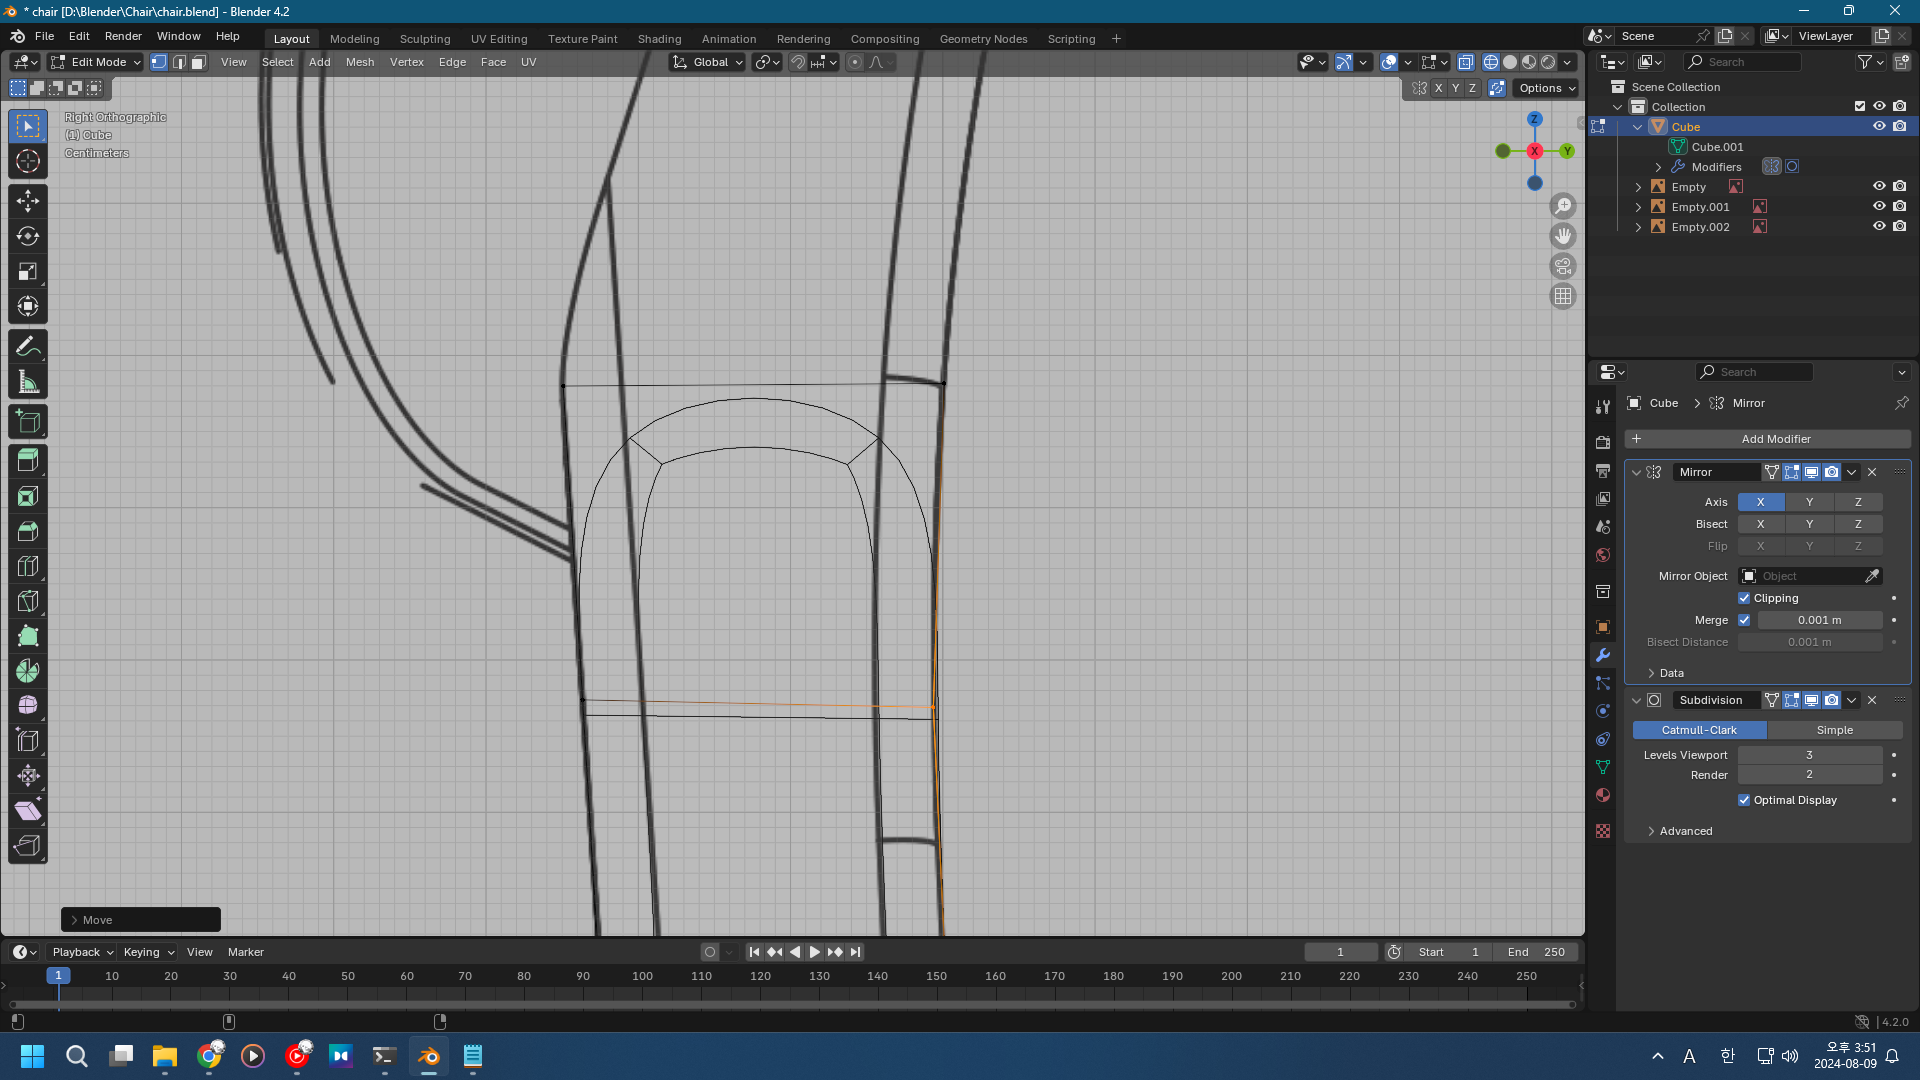Image resolution: width=1920 pixels, height=1080 pixels.
Task: Click the Add Modifier button
Action: (x=1768, y=439)
